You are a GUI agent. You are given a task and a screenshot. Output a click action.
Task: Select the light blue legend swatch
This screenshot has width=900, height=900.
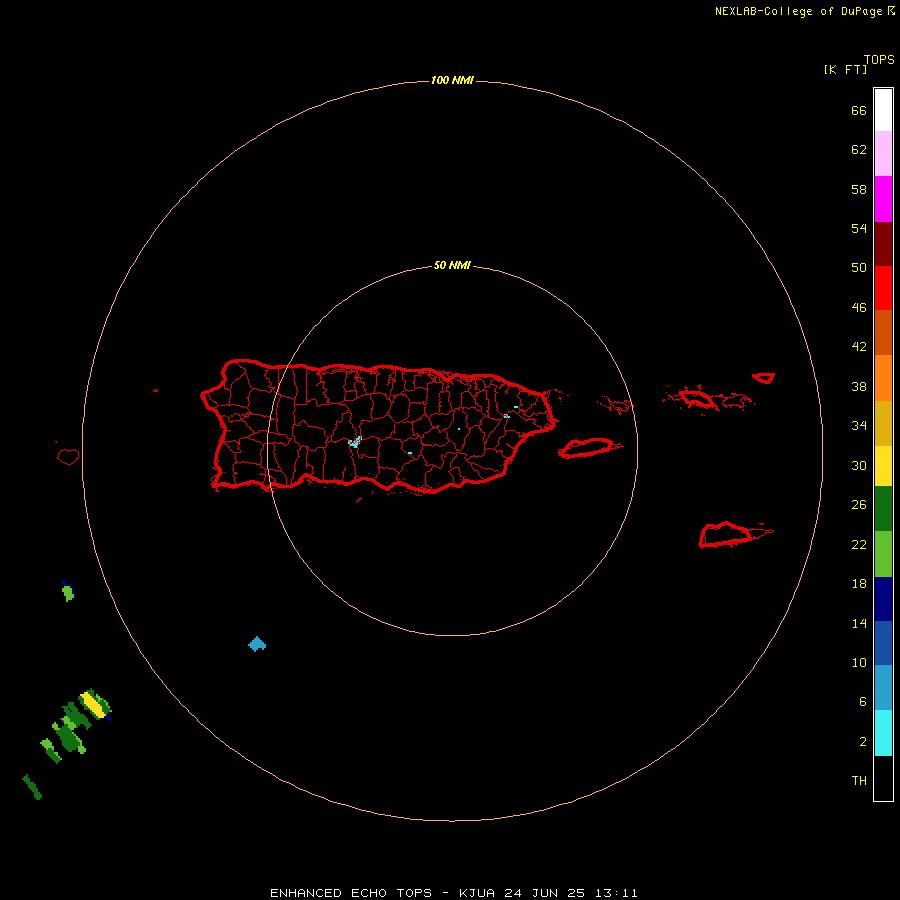883,688
